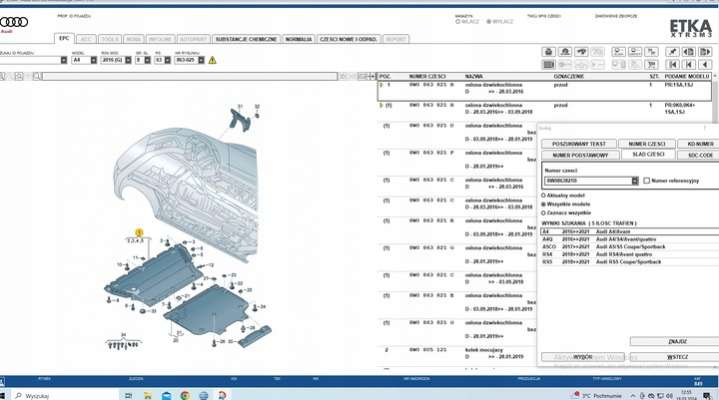Select the POSZUKIWANY TEKST search tab

pyautogui.click(x=579, y=144)
